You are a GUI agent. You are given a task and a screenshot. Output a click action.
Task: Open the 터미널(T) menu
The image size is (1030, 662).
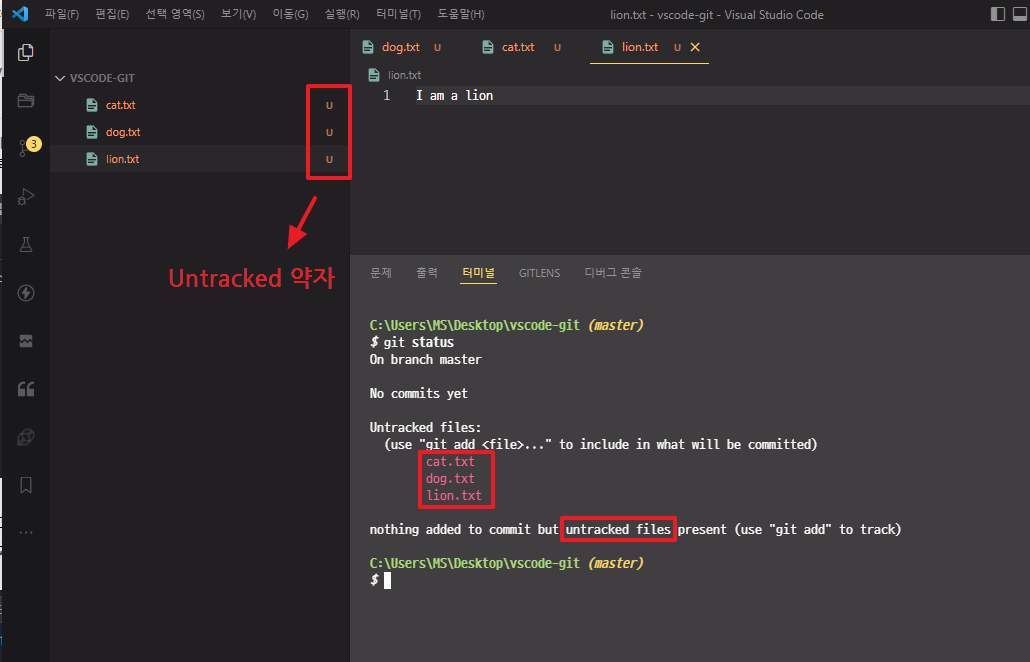(x=399, y=14)
